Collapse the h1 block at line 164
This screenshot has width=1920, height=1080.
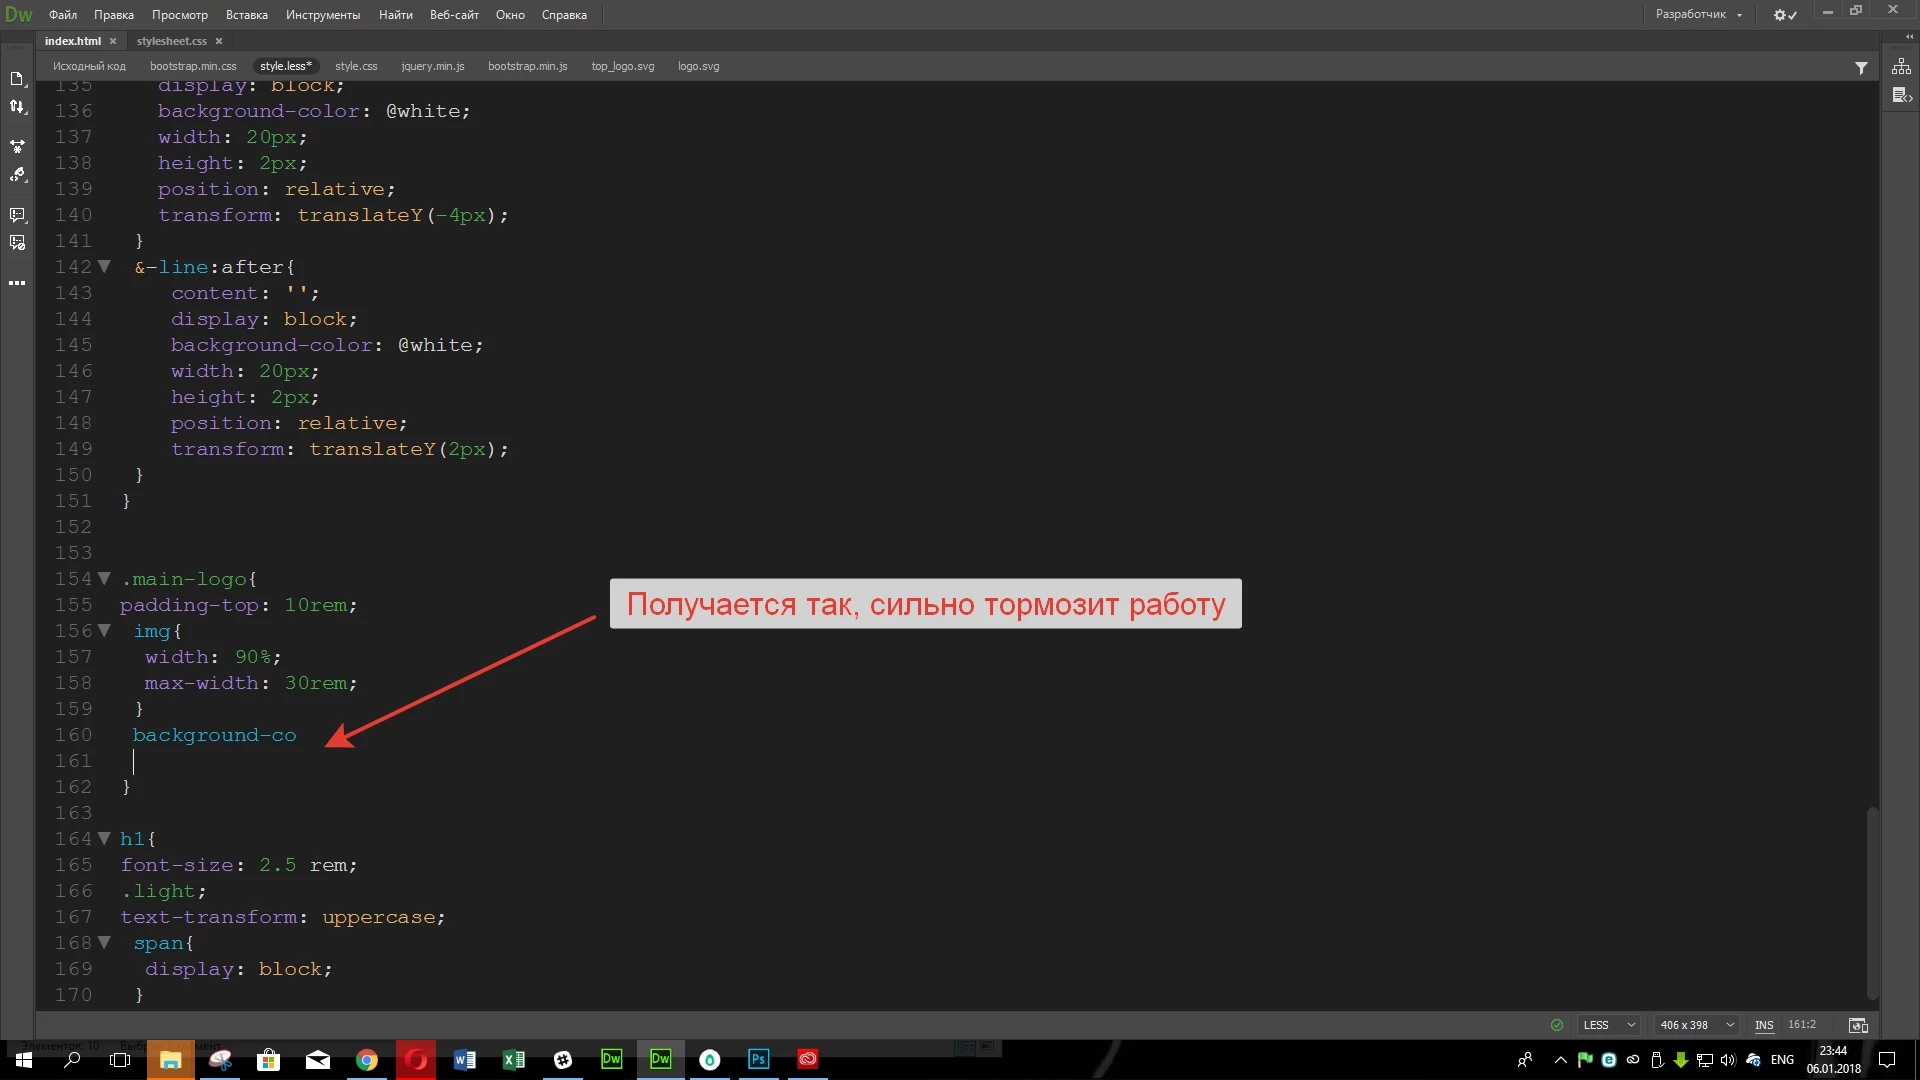coord(104,839)
